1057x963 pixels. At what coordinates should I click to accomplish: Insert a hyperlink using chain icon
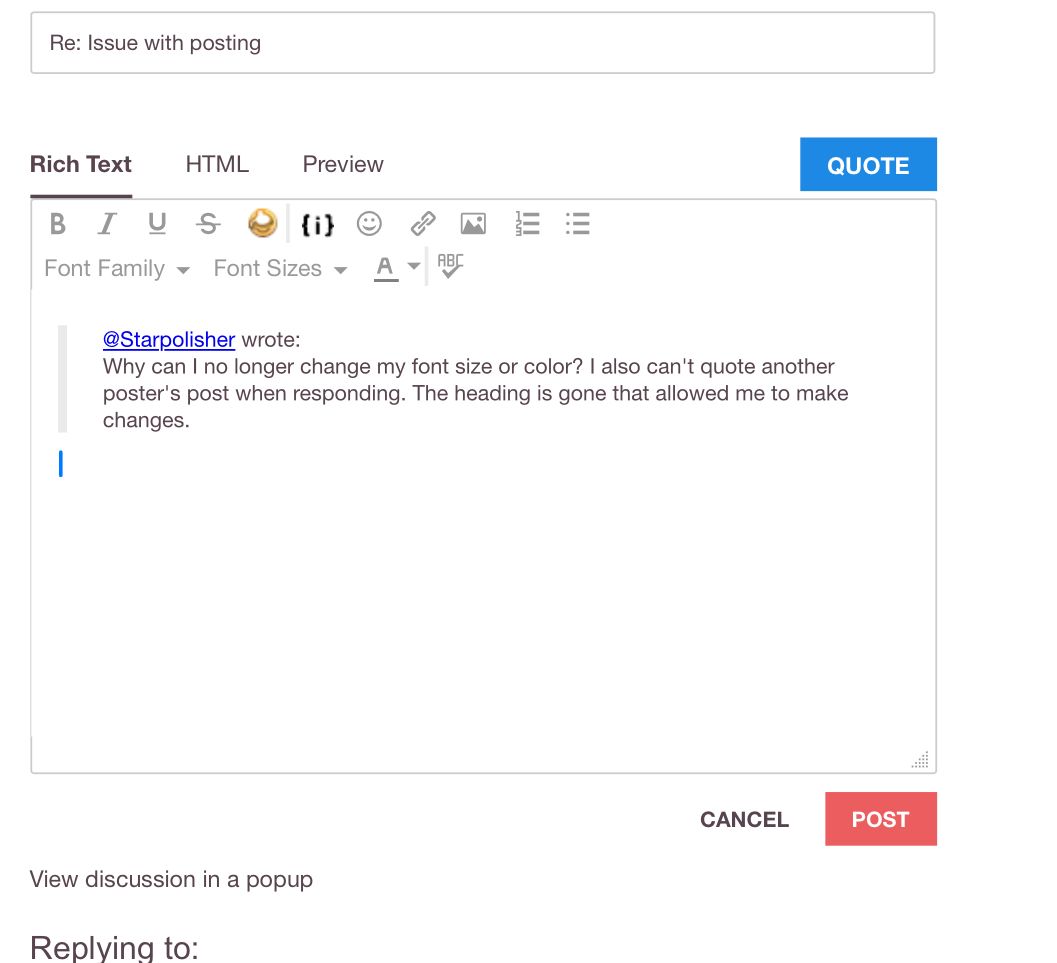423,224
